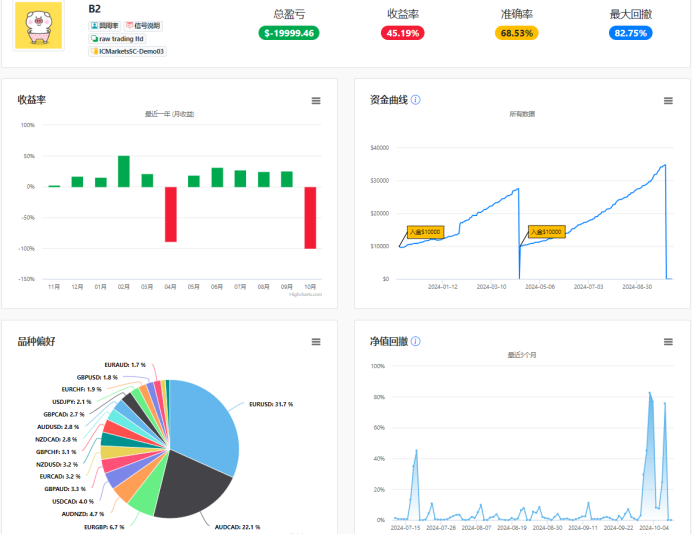Click the green total profit badge $-19999.46
Screen dimensions: 692x535
(x=289, y=33)
